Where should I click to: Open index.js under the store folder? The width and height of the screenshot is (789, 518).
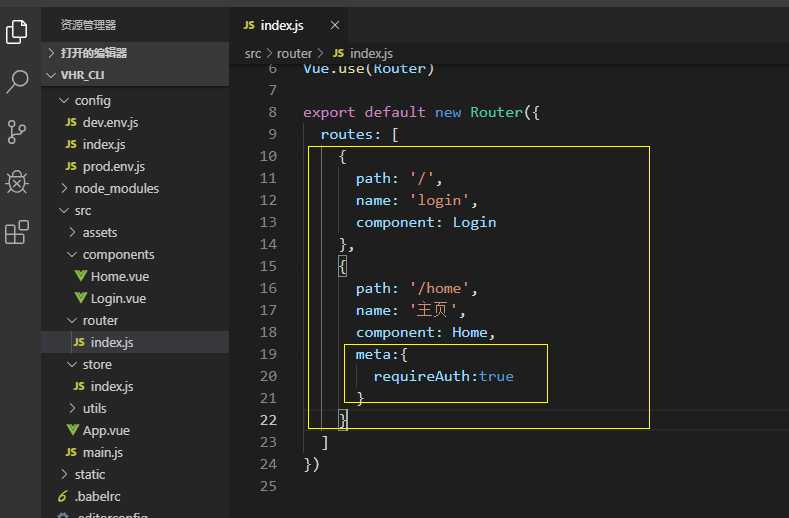[135, 387]
